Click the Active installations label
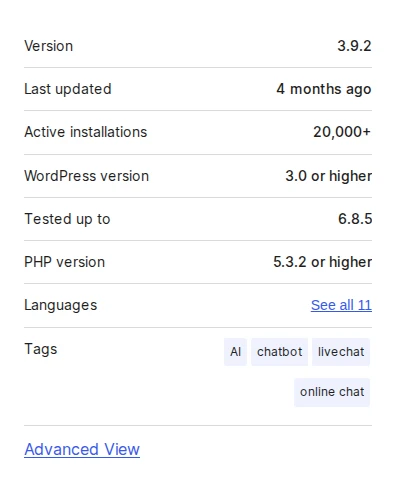Viewport: 396px width, 497px height. pos(86,132)
